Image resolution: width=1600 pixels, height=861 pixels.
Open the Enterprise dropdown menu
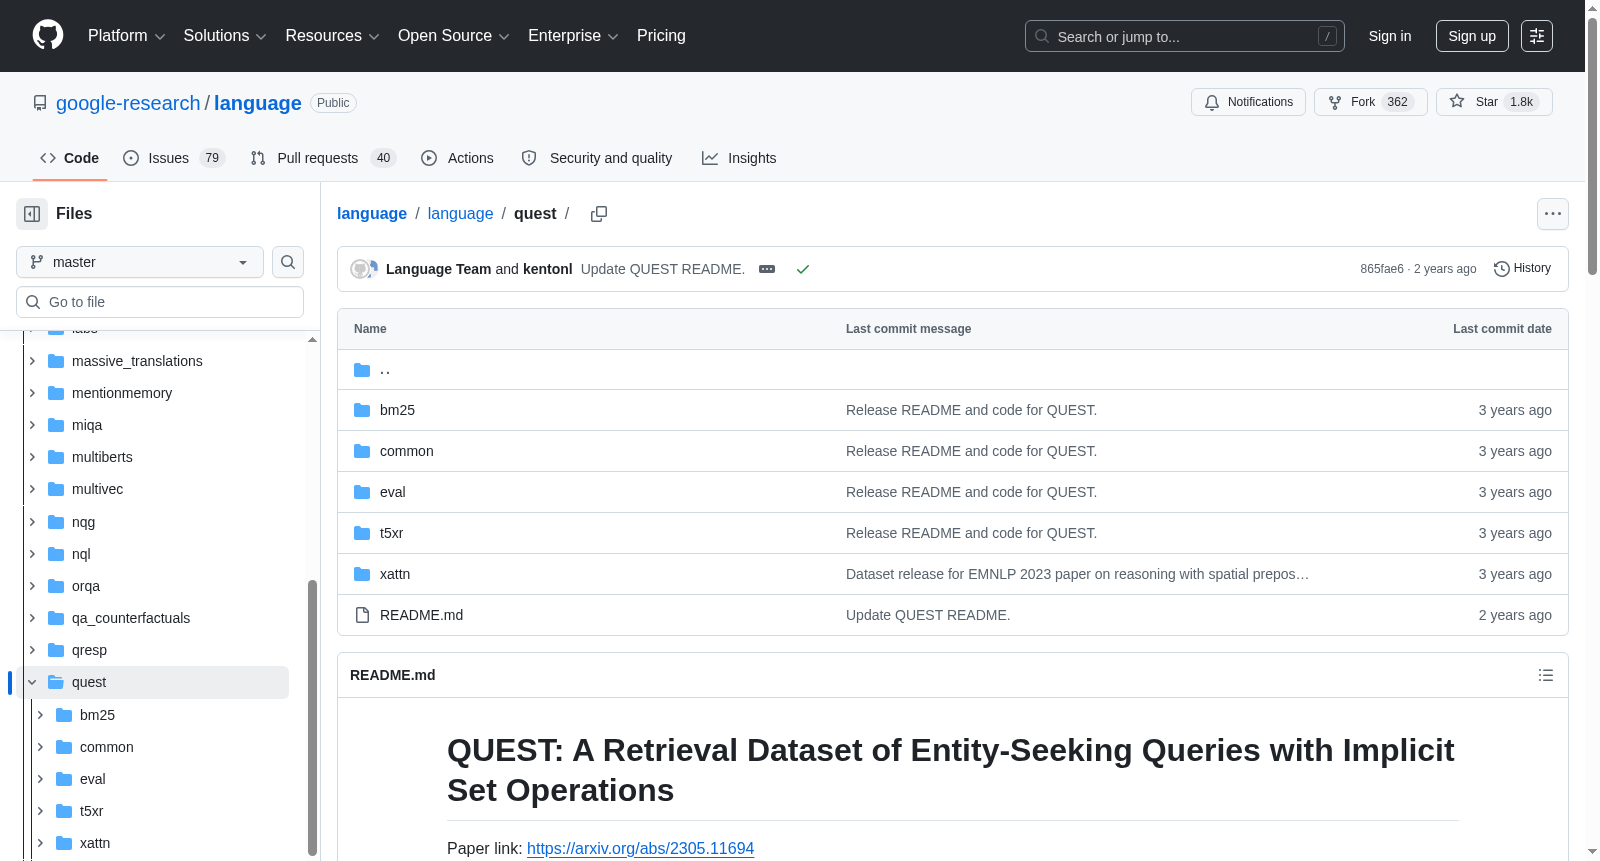click(x=573, y=36)
